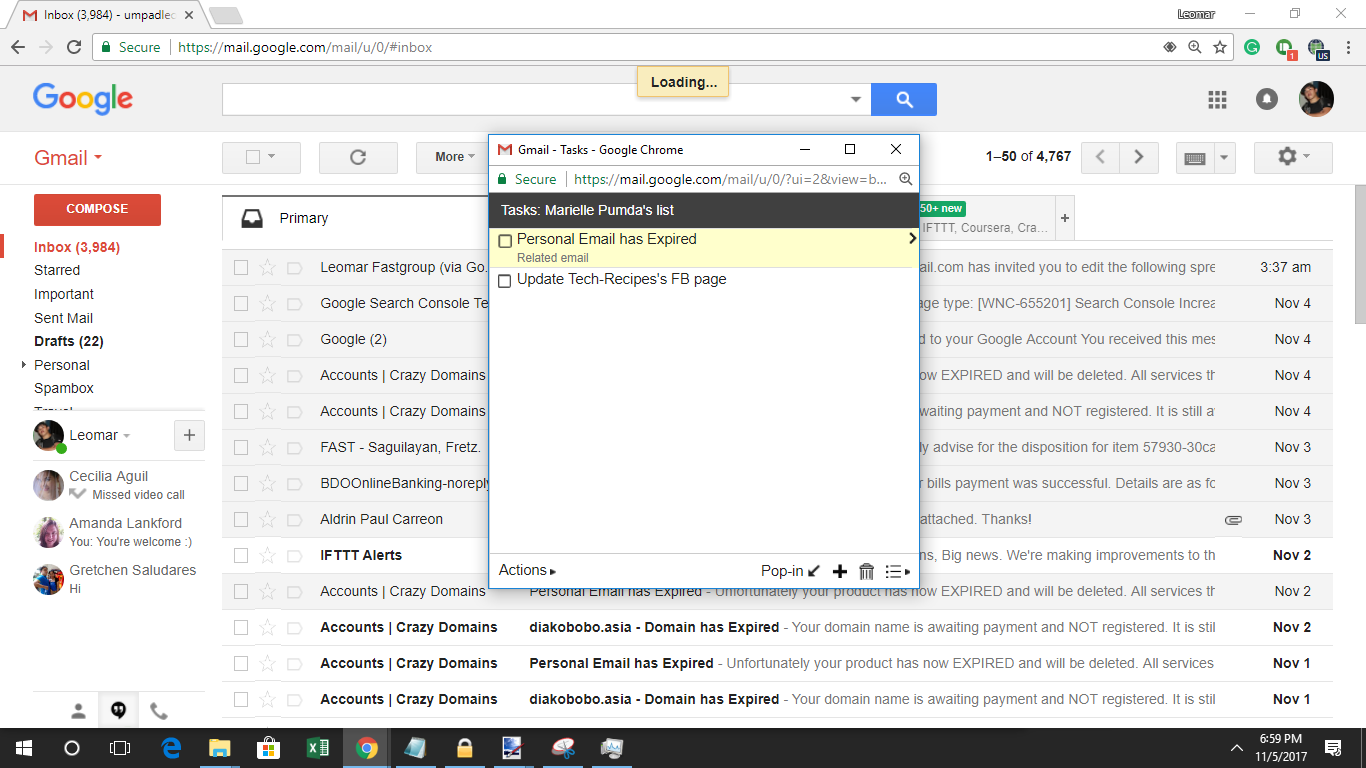This screenshot has width=1366, height=768.
Task: Open the Starred label
Action: tap(57, 270)
